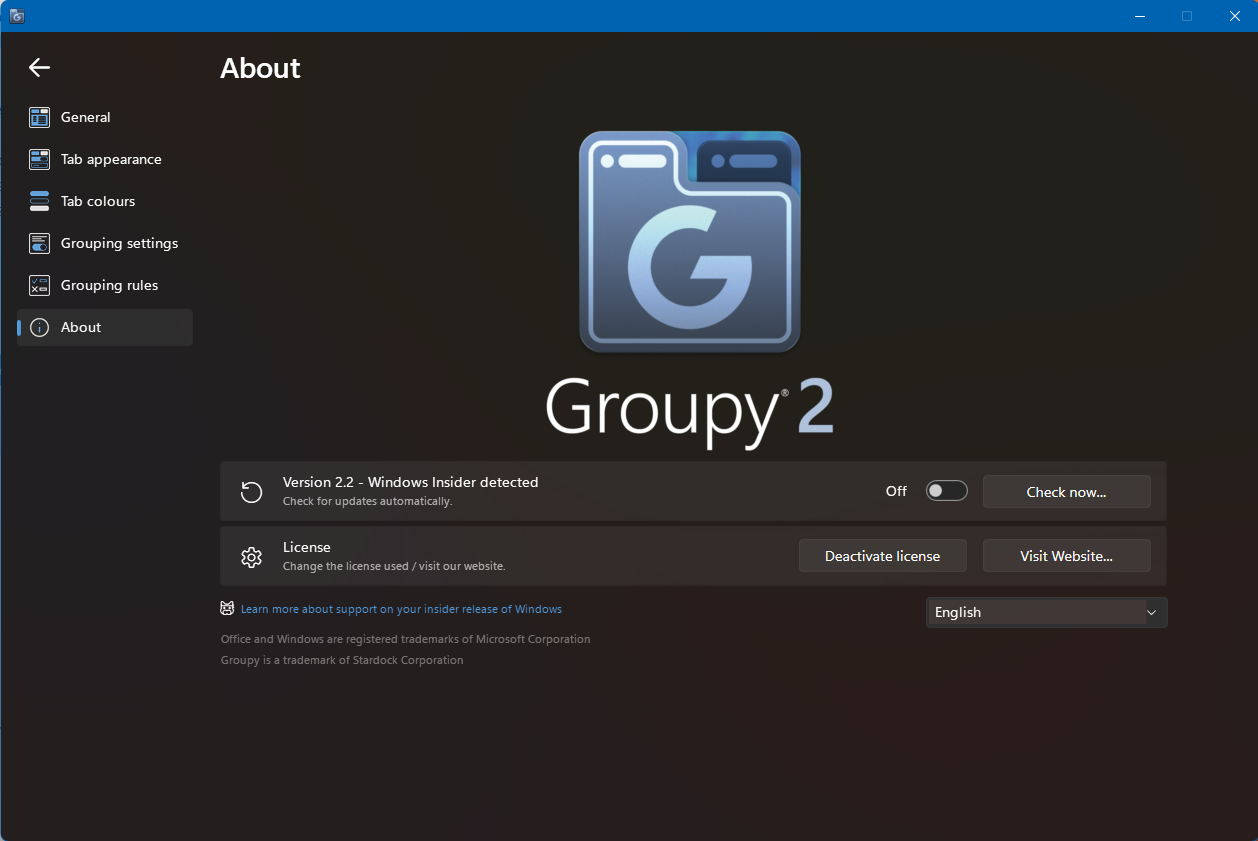
Task: Click the Deactivate license button
Action: 882,556
